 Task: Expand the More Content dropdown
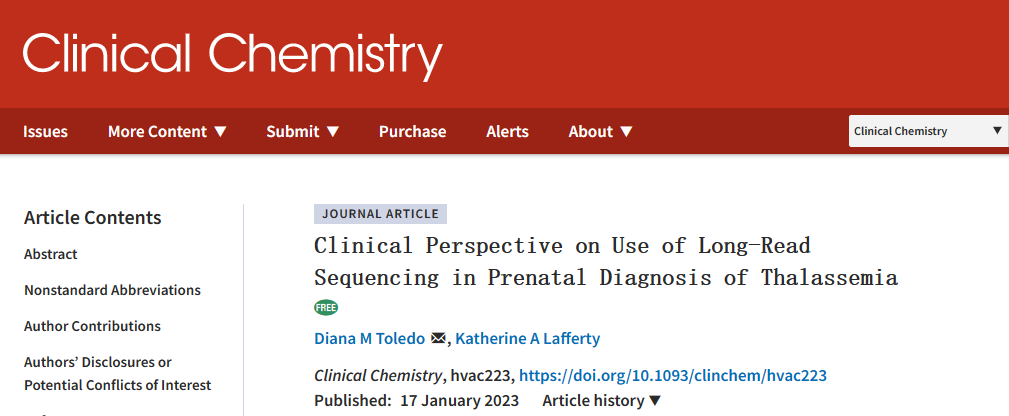167,131
